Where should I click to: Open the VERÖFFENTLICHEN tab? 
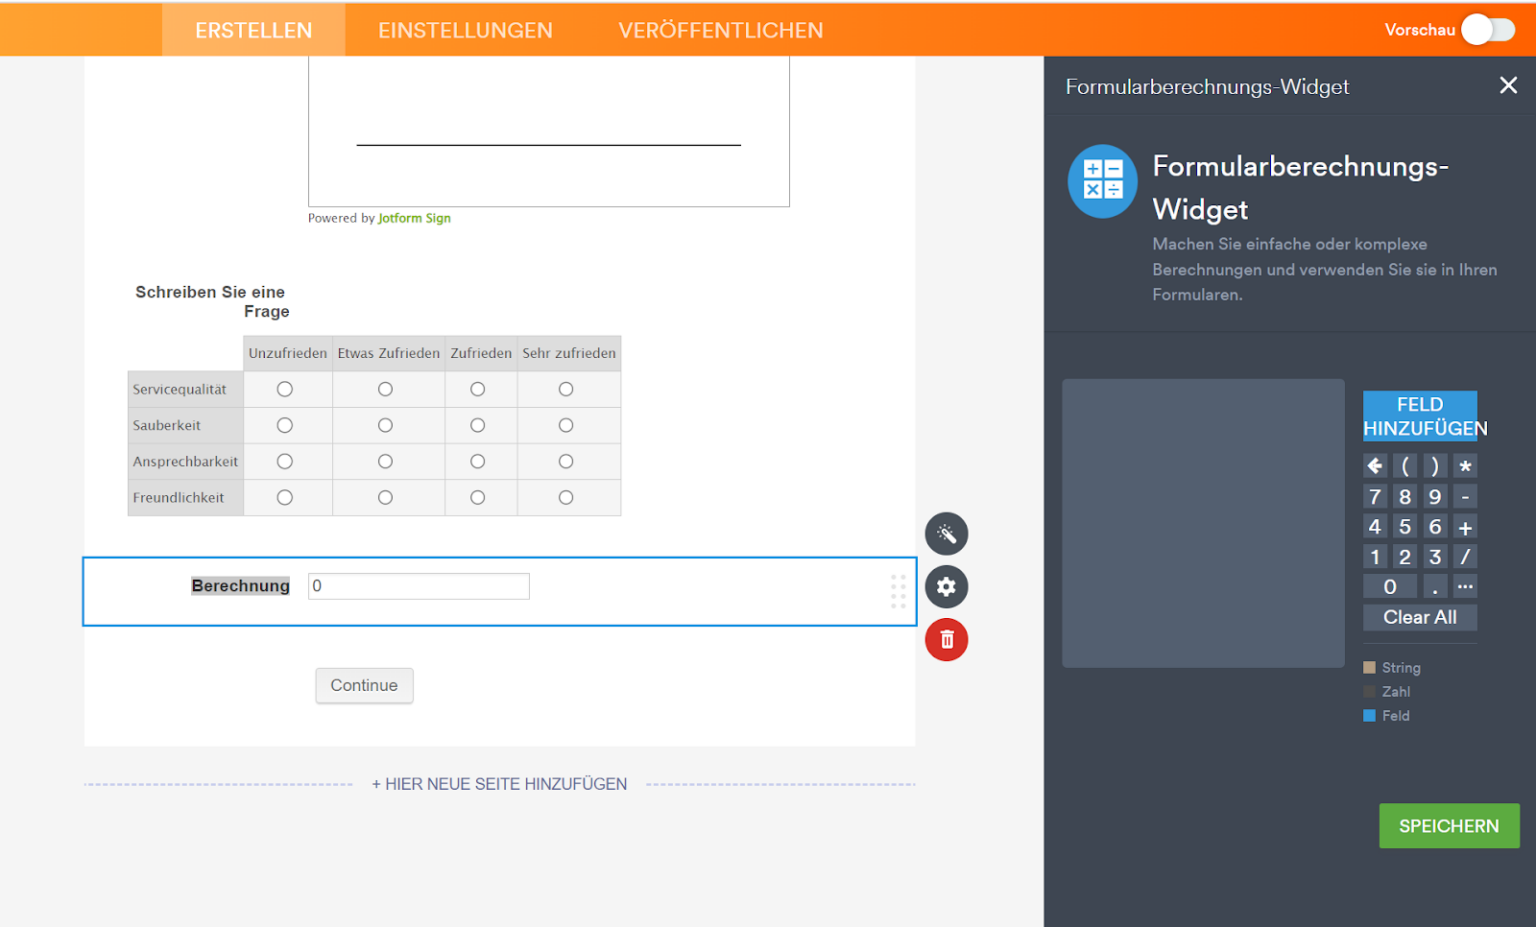[x=721, y=30]
